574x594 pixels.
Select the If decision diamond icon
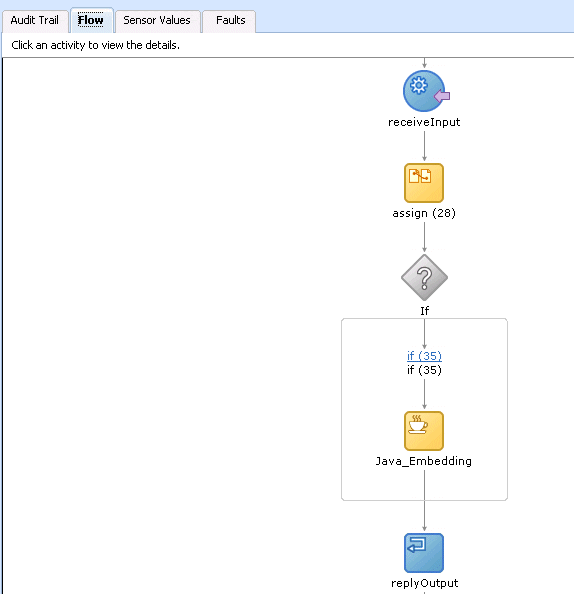(x=424, y=278)
